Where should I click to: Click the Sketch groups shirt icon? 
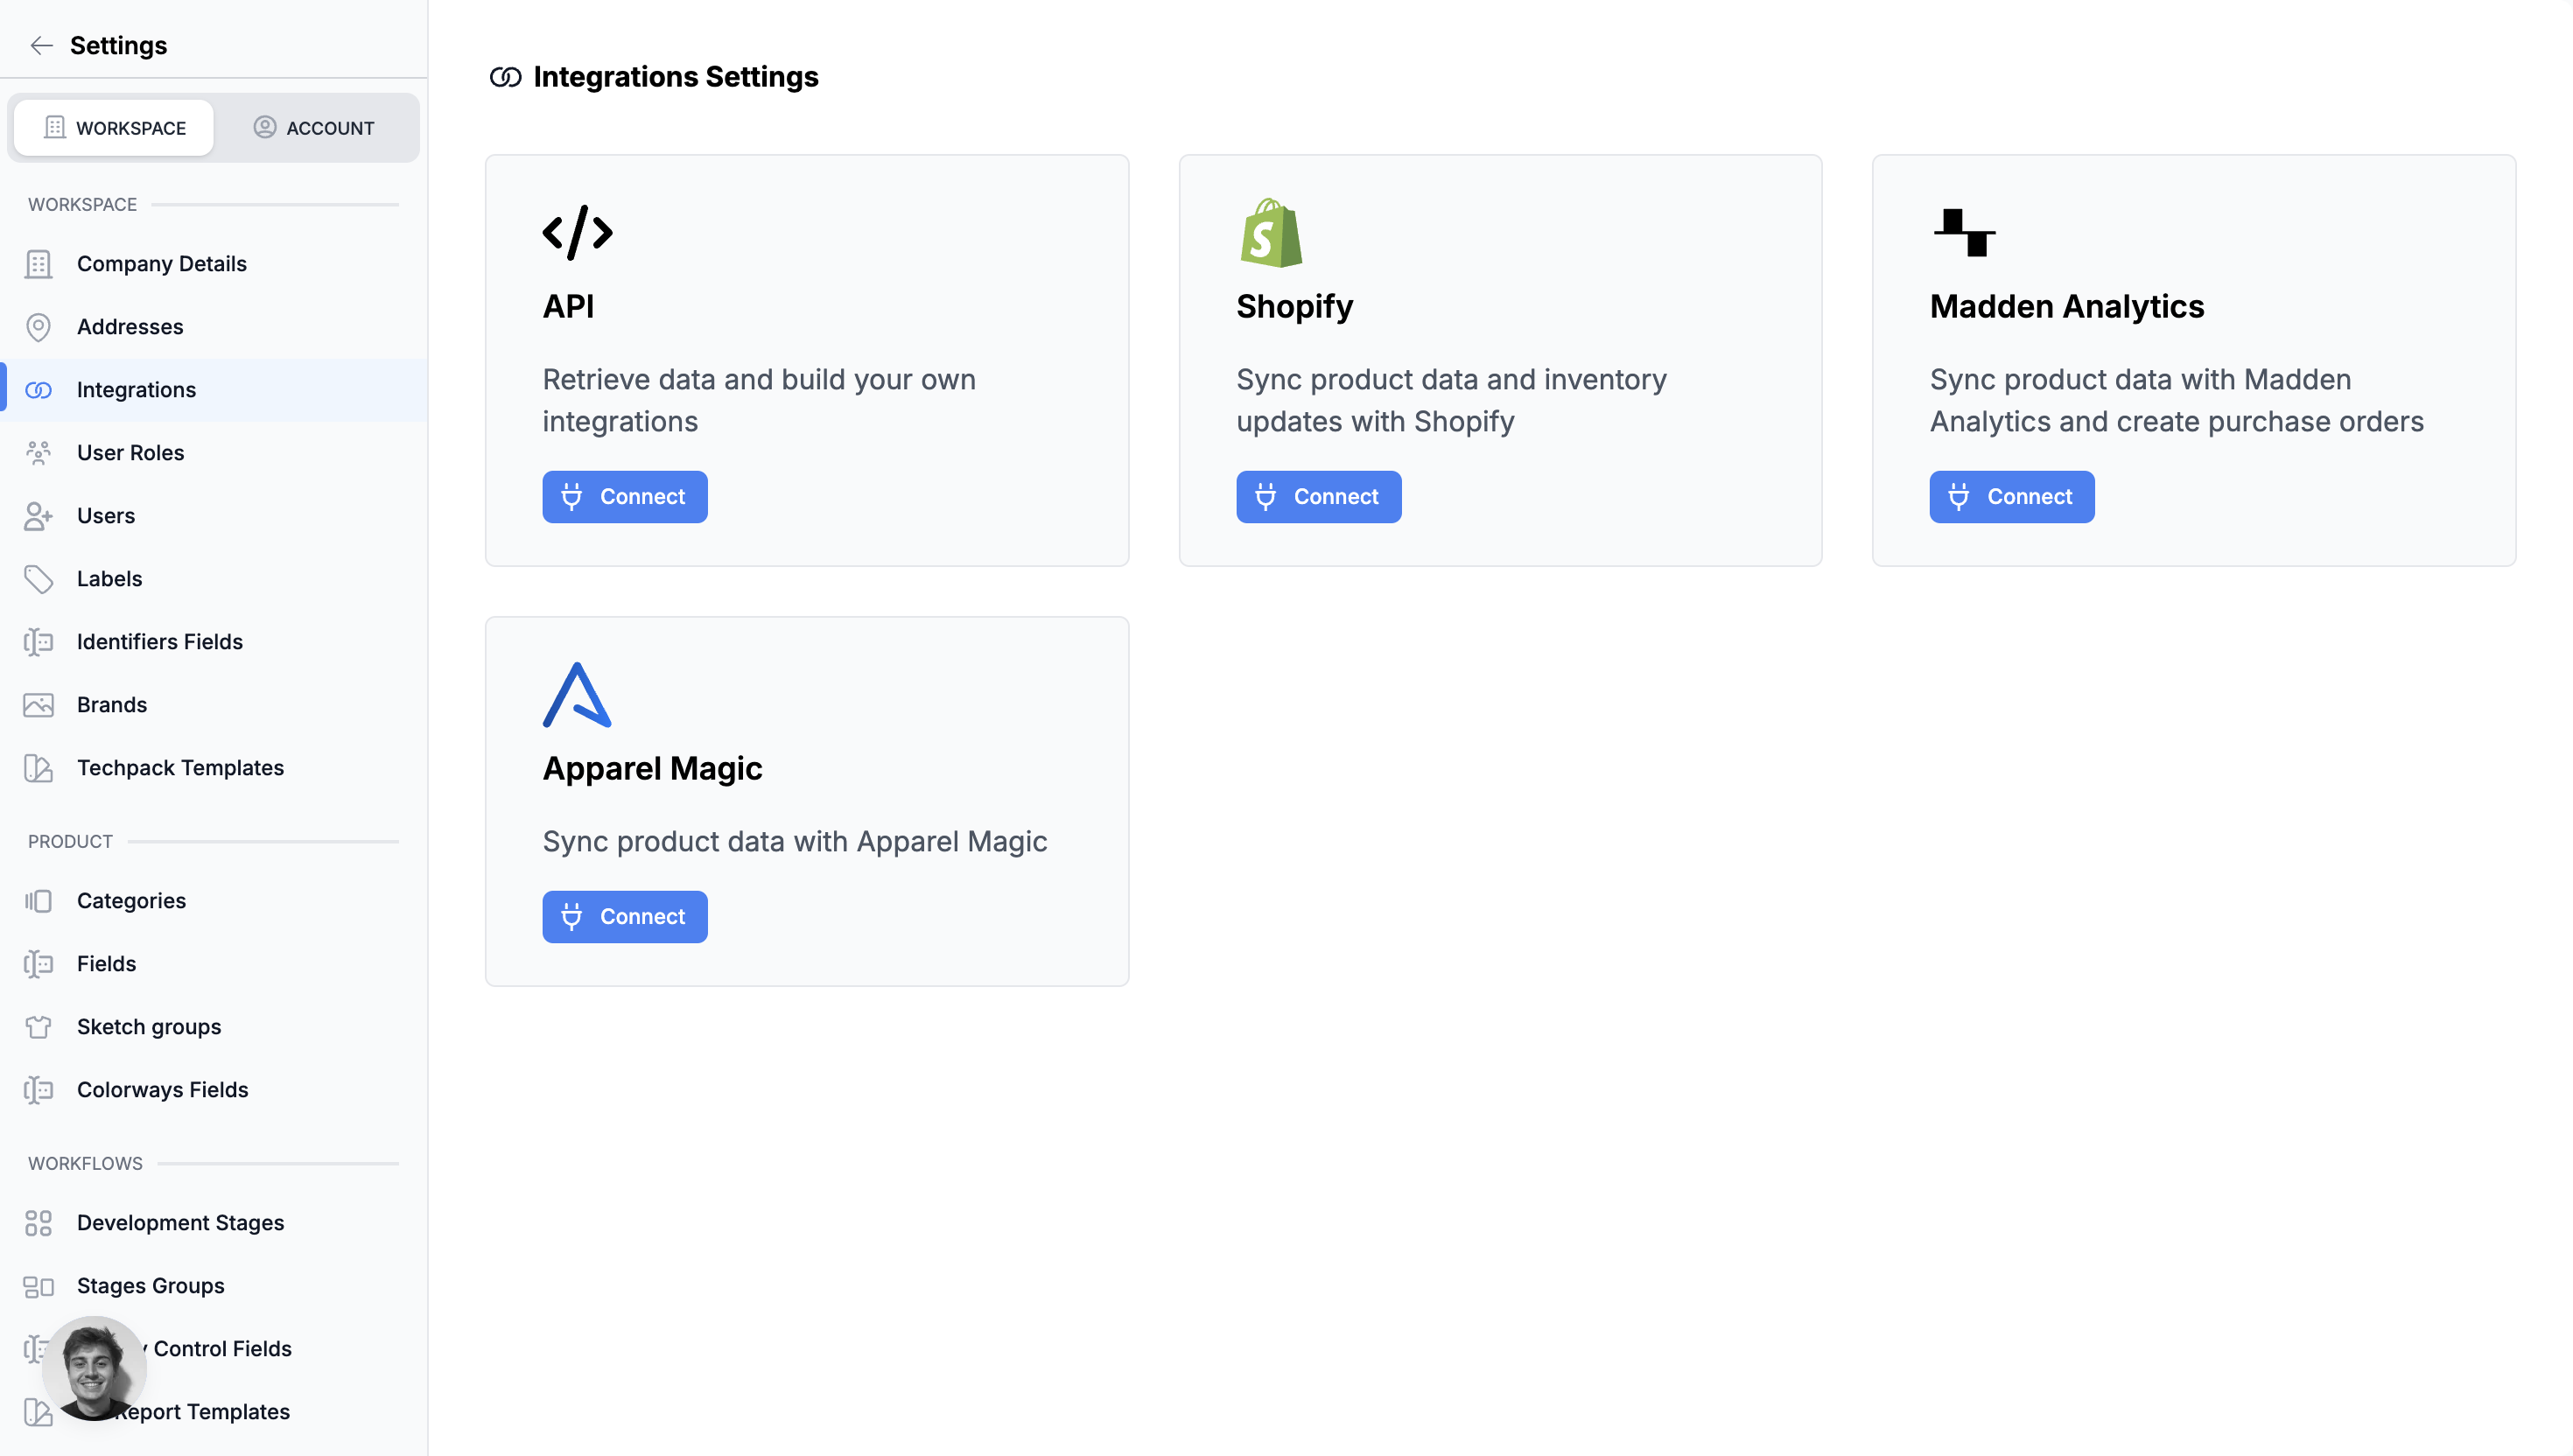click(x=38, y=1026)
